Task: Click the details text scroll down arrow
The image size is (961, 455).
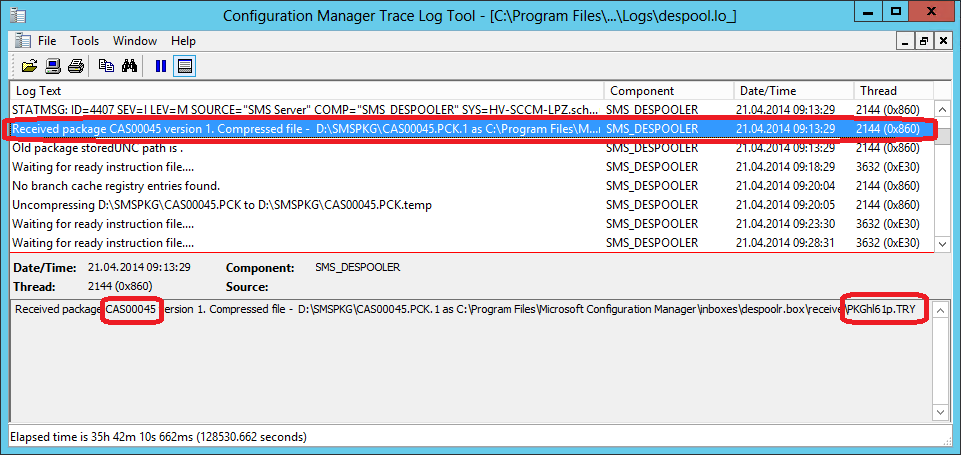Action: (941, 411)
